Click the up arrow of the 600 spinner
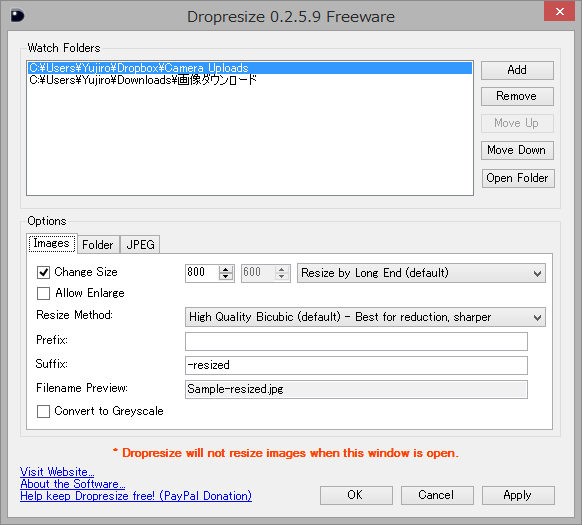 [282, 269]
